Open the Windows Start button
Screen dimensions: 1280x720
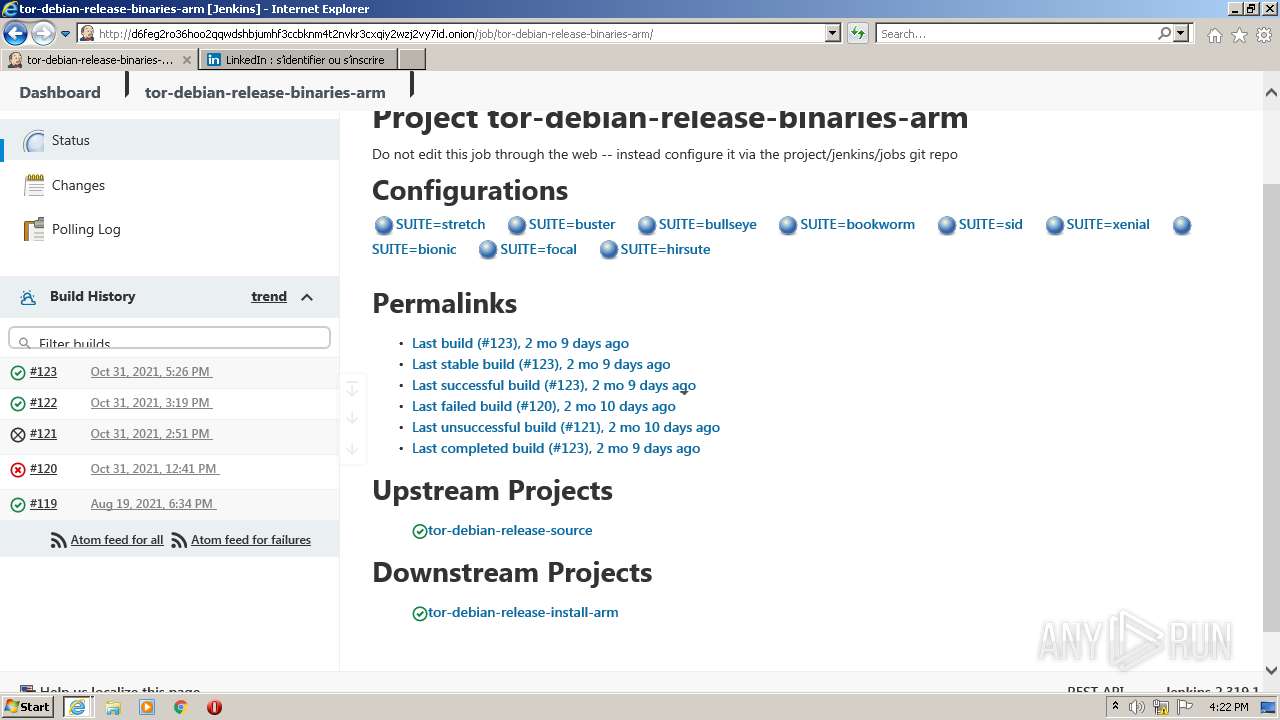27,707
